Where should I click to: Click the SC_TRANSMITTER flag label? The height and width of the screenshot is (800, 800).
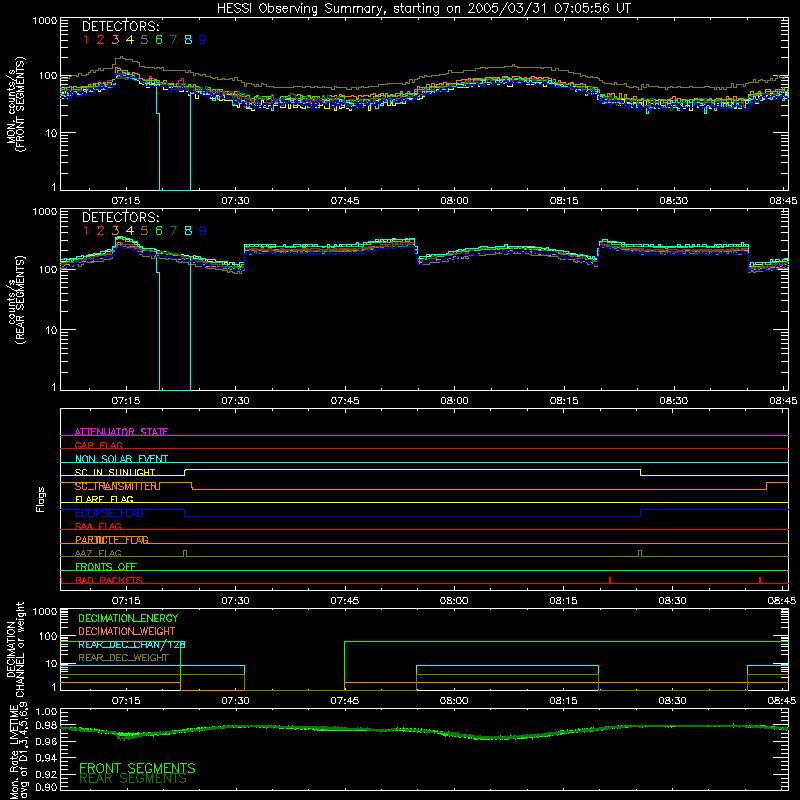(116, 486)
